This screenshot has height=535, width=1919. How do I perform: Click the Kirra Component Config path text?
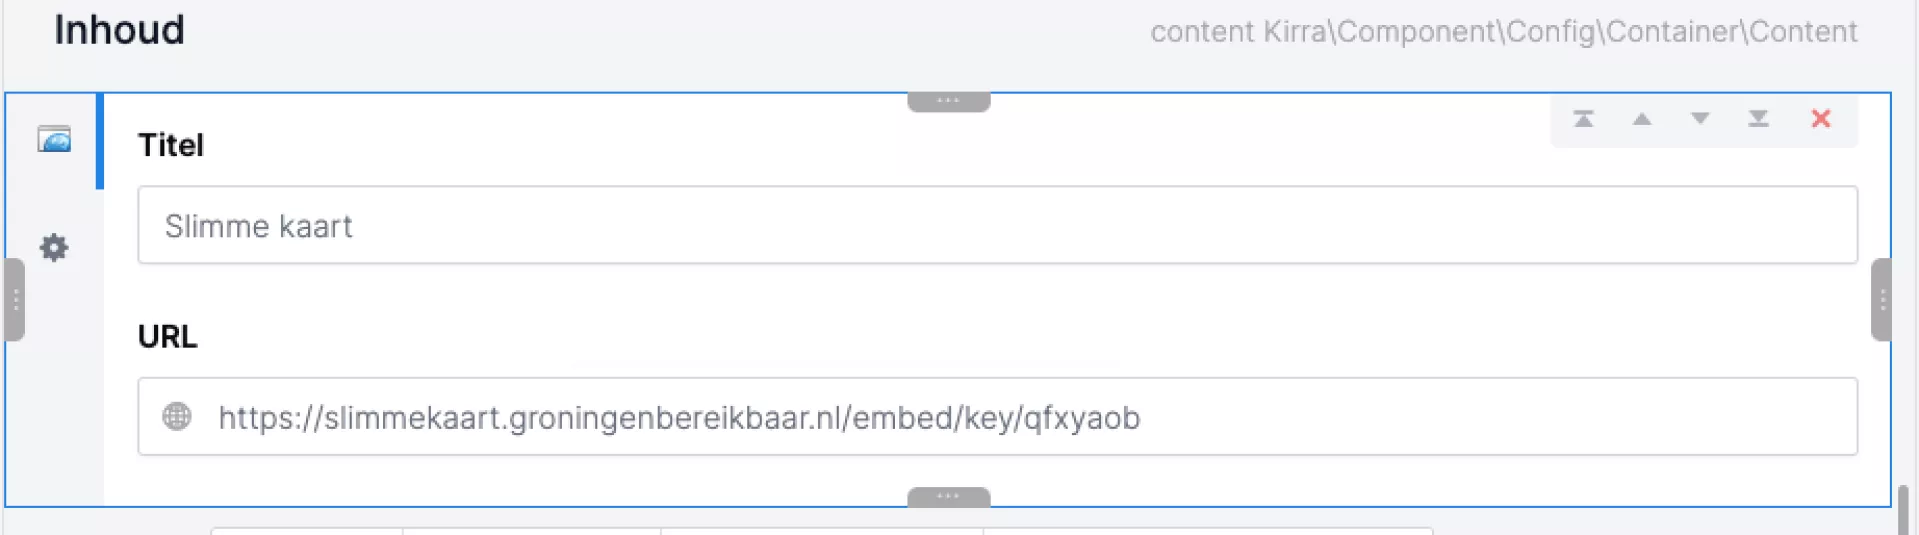1503,32
